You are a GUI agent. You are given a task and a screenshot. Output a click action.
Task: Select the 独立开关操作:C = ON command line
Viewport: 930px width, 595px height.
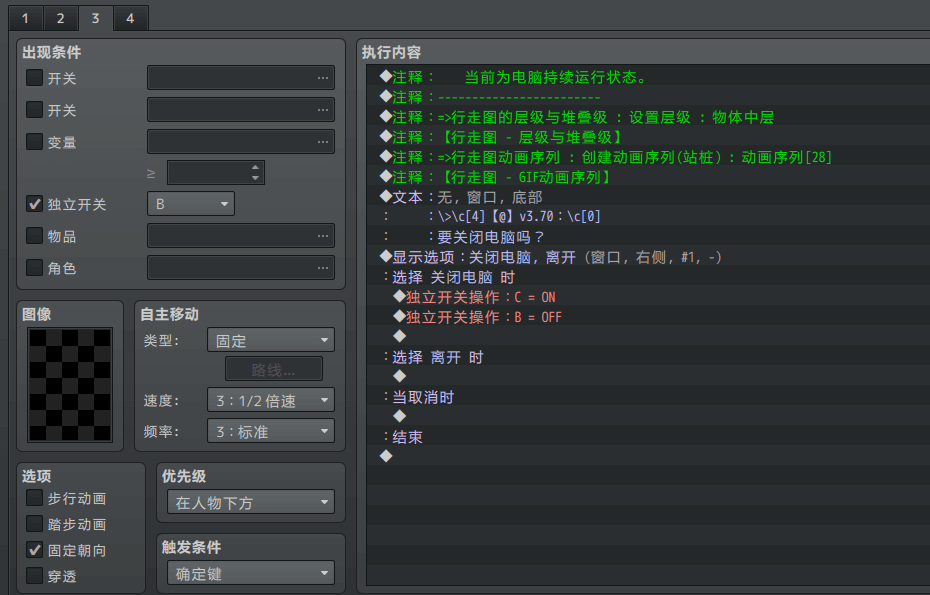pyautogui.click(x=480, y=297)
